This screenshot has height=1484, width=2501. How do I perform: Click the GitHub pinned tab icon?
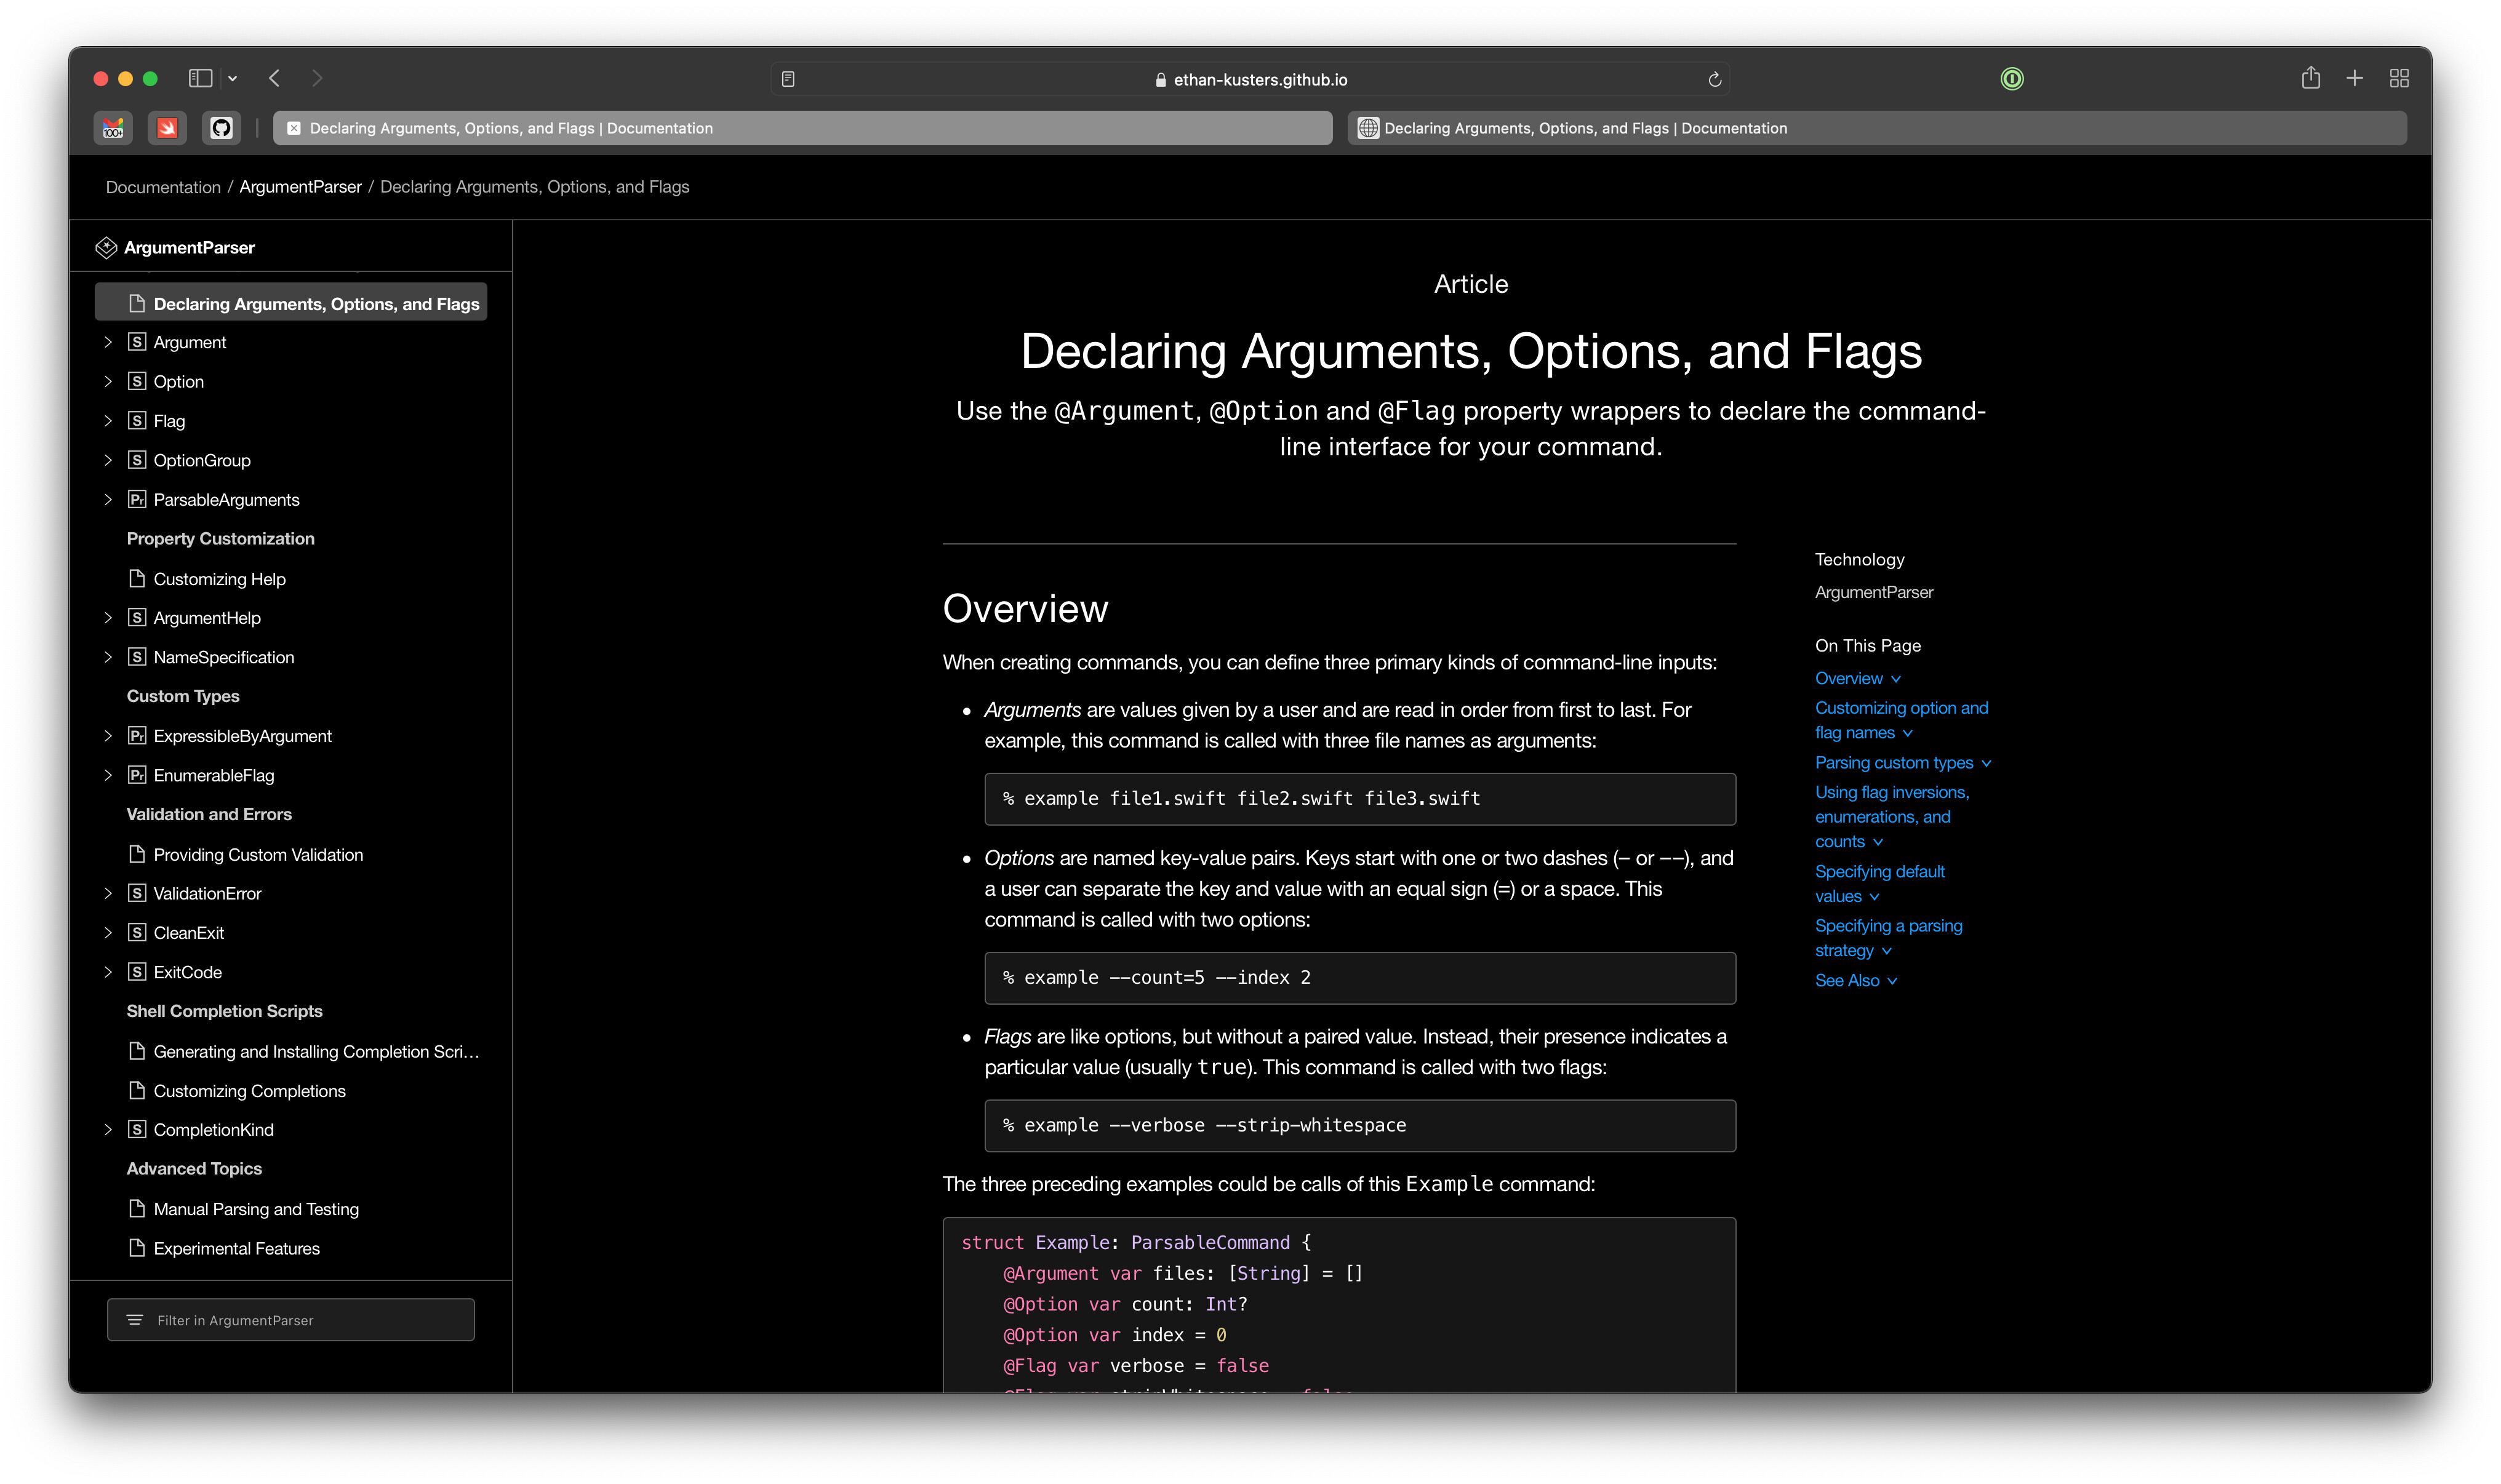pos(221,128)
